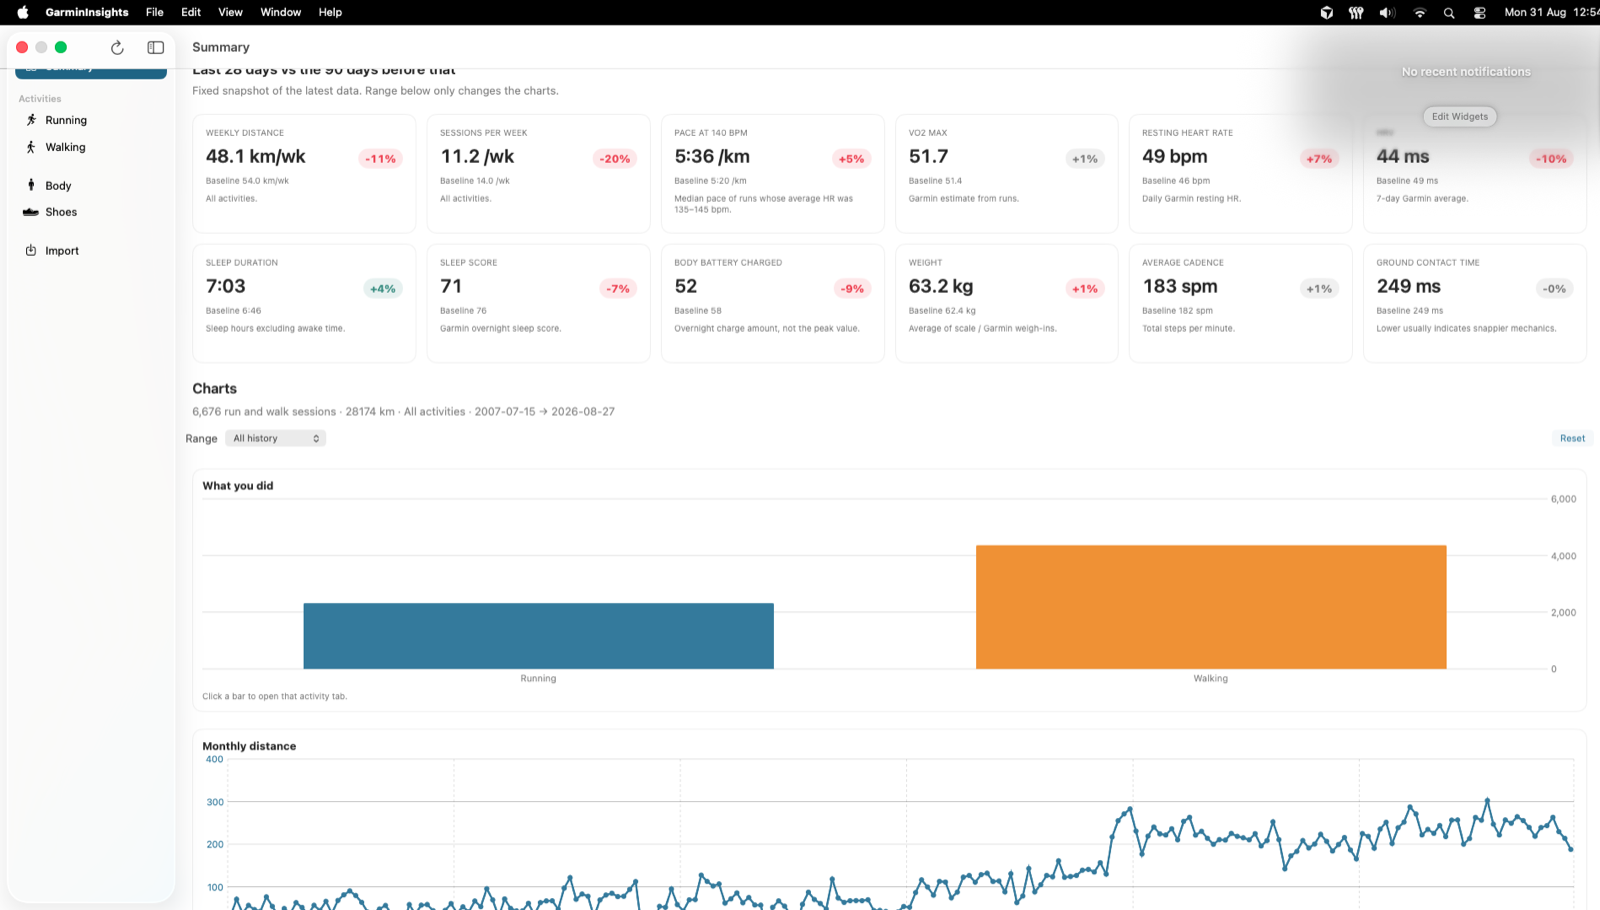Click the Reset button for charts

(x=1572, y=438)
